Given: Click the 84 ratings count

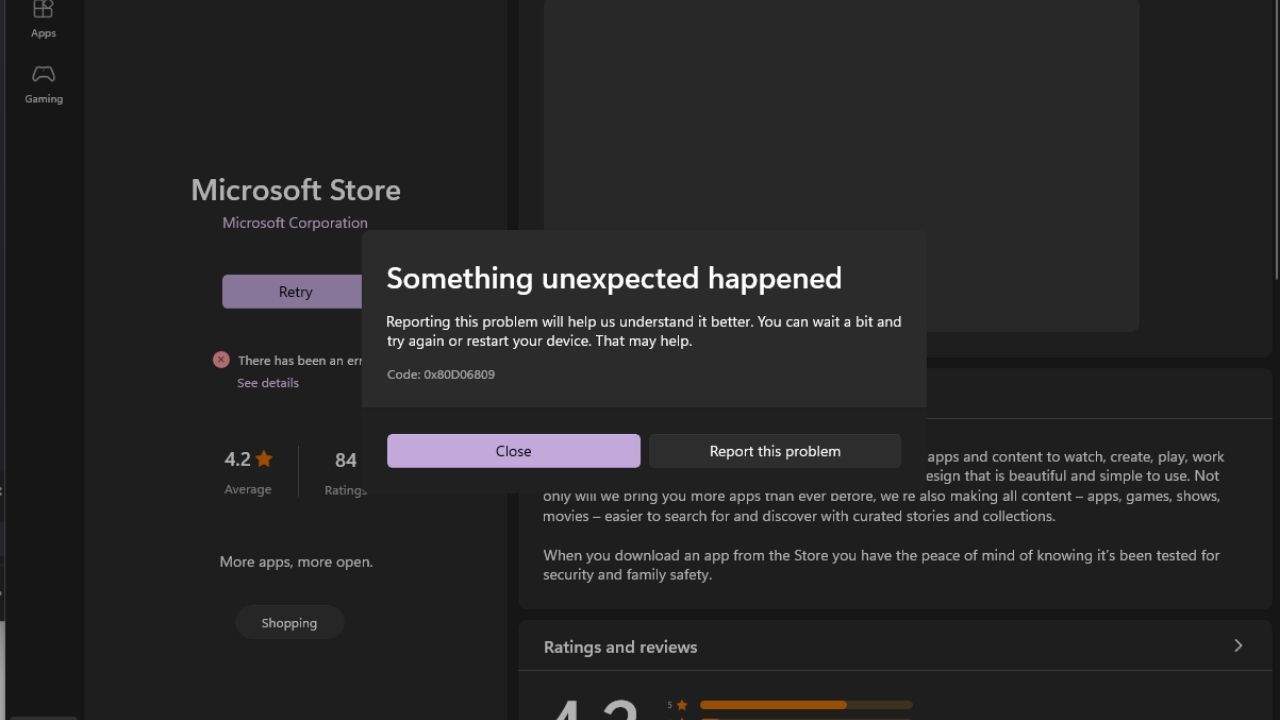Looking at the screenshot, I should [346, 460].
